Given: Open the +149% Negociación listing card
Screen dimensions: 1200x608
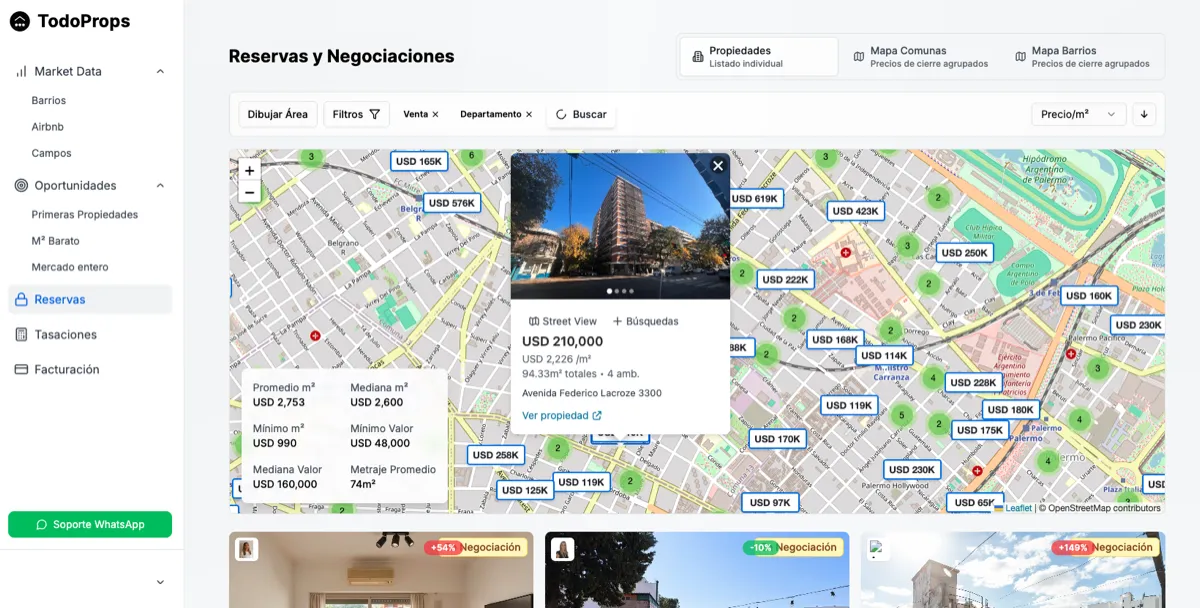Looking at the screenshot, I should [x=1013, y=570].
